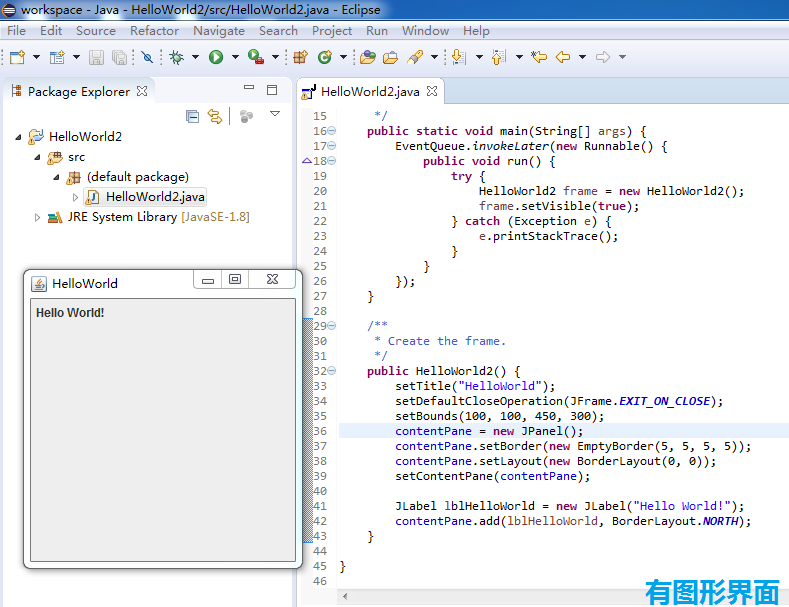Close the HelloWorld2.java editor tab
This screenshot has height=607, width=789.
[x=432, y=91]
